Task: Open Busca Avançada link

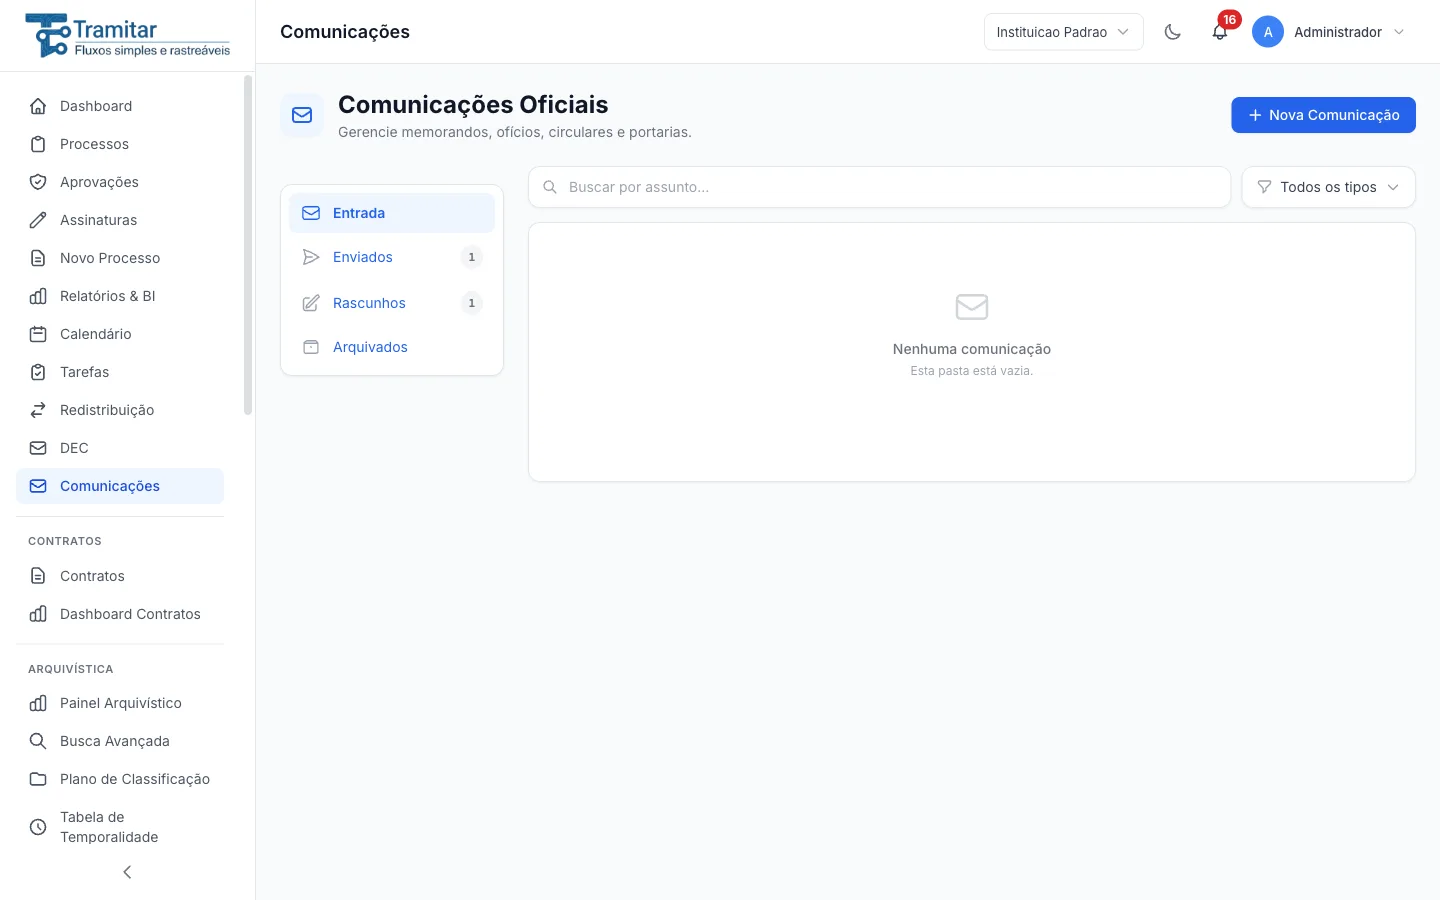Action: click(120, 741)
